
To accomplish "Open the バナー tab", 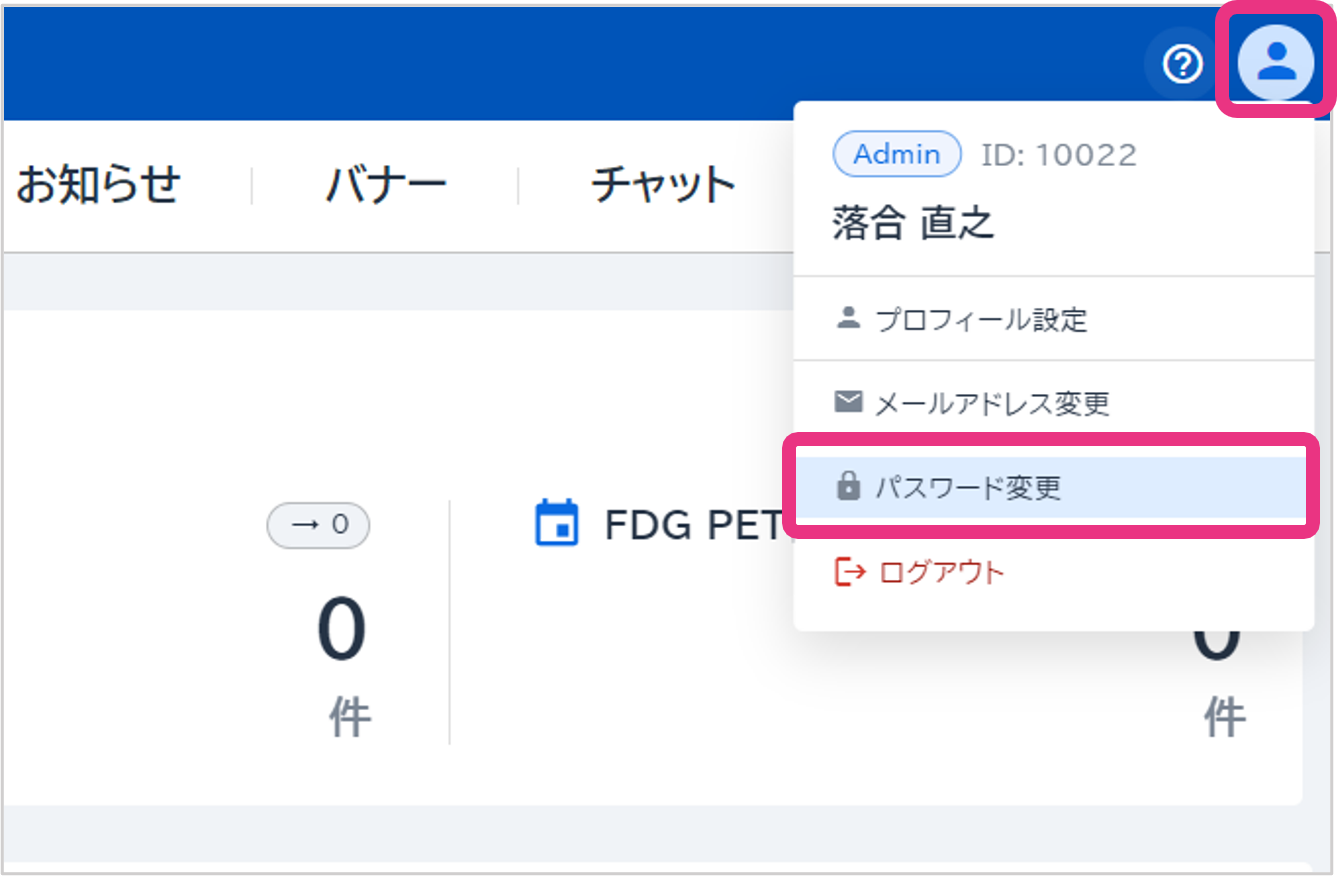I will [x=385, y=185].
